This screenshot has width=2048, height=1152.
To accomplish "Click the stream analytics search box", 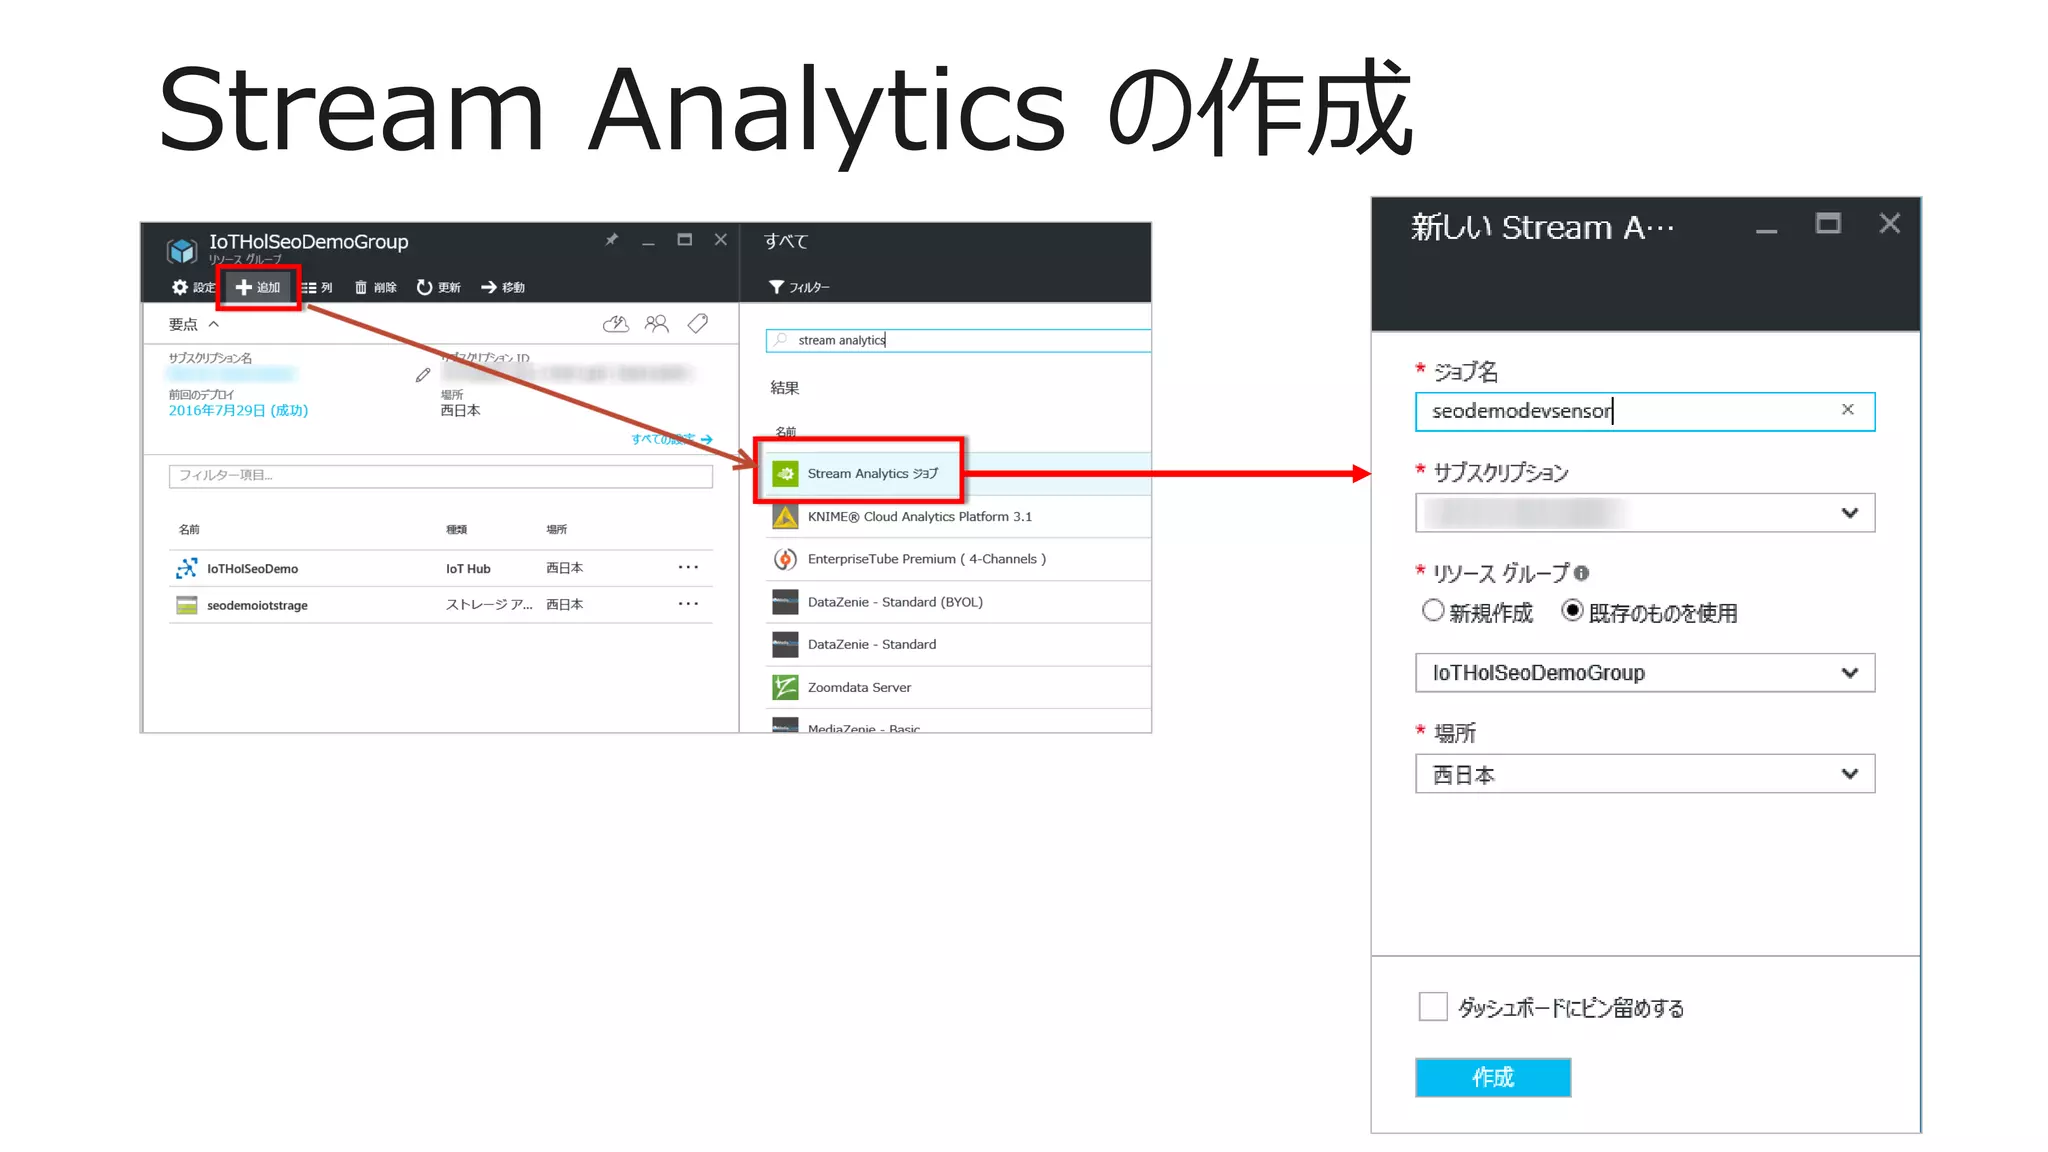I will click(958, 340).
